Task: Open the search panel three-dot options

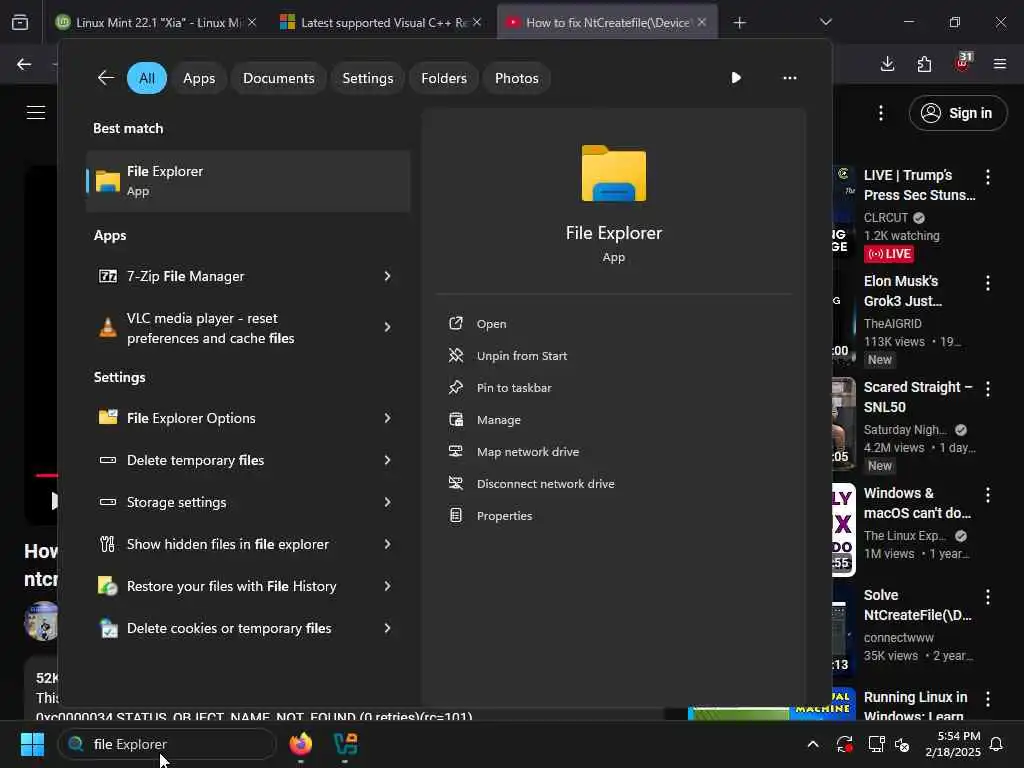Action: point(790,78)
